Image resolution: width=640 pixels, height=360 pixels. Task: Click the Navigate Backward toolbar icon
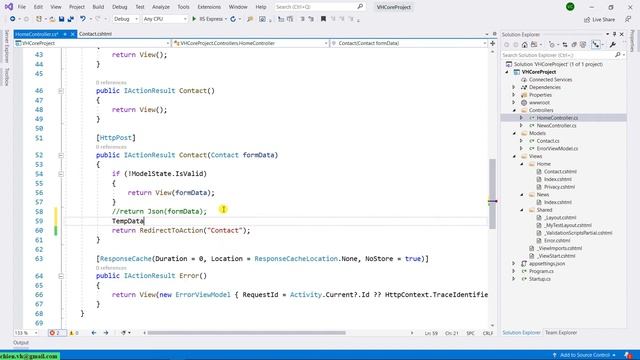coord(12,19)
